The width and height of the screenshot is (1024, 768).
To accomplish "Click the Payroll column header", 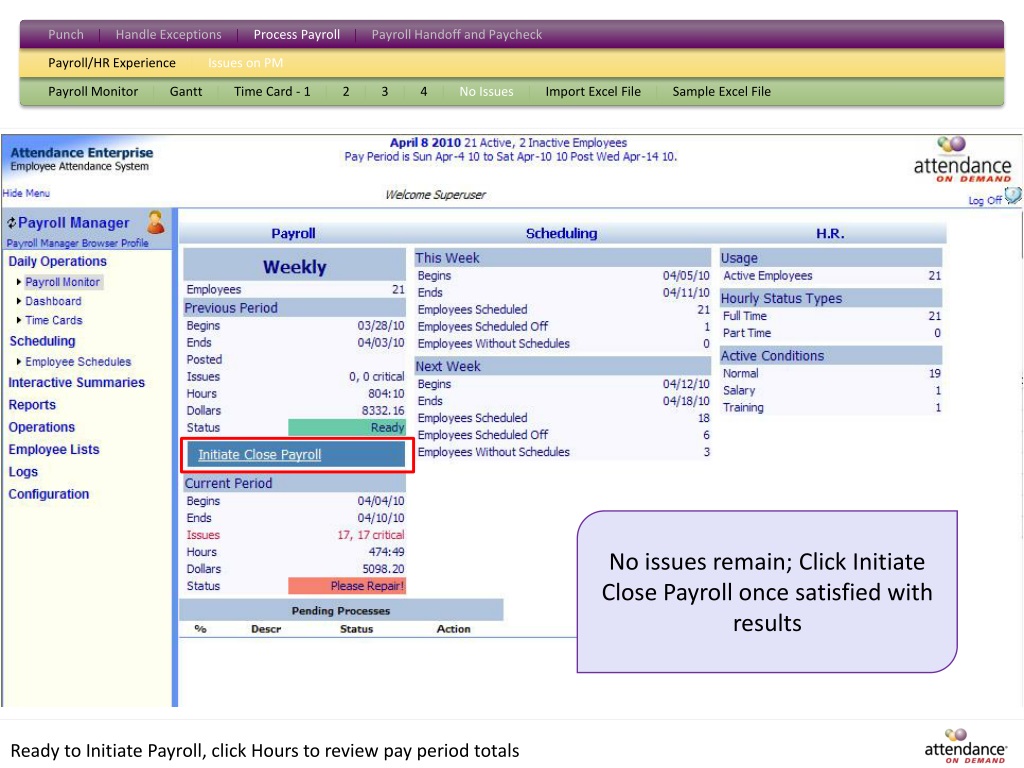I will (293, 233).
